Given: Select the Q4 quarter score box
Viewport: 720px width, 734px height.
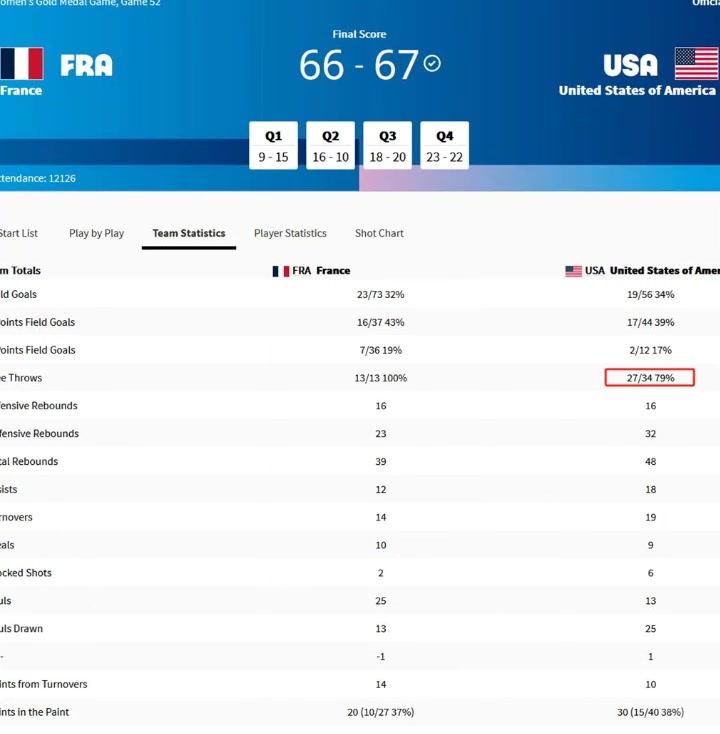Looking at the screenshot, I should [445, 146].
